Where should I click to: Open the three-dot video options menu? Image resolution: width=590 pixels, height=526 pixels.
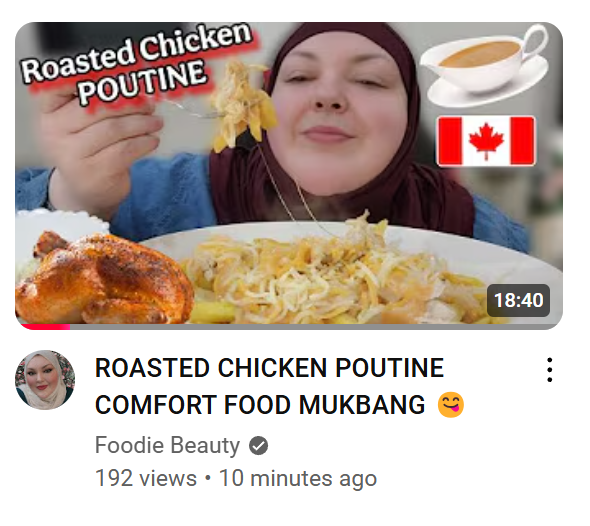pos(549,370)
